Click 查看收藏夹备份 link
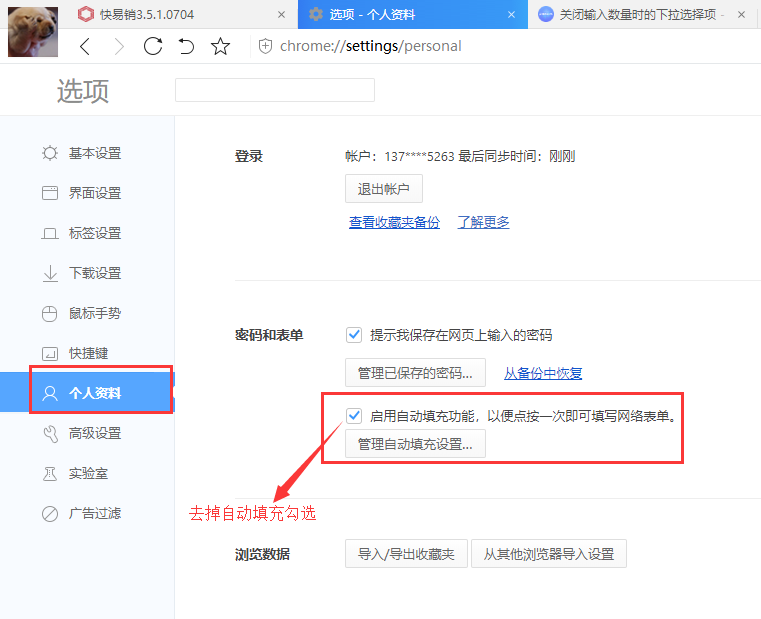Viewport: 761px width, 619px height. tap(394, 222)
